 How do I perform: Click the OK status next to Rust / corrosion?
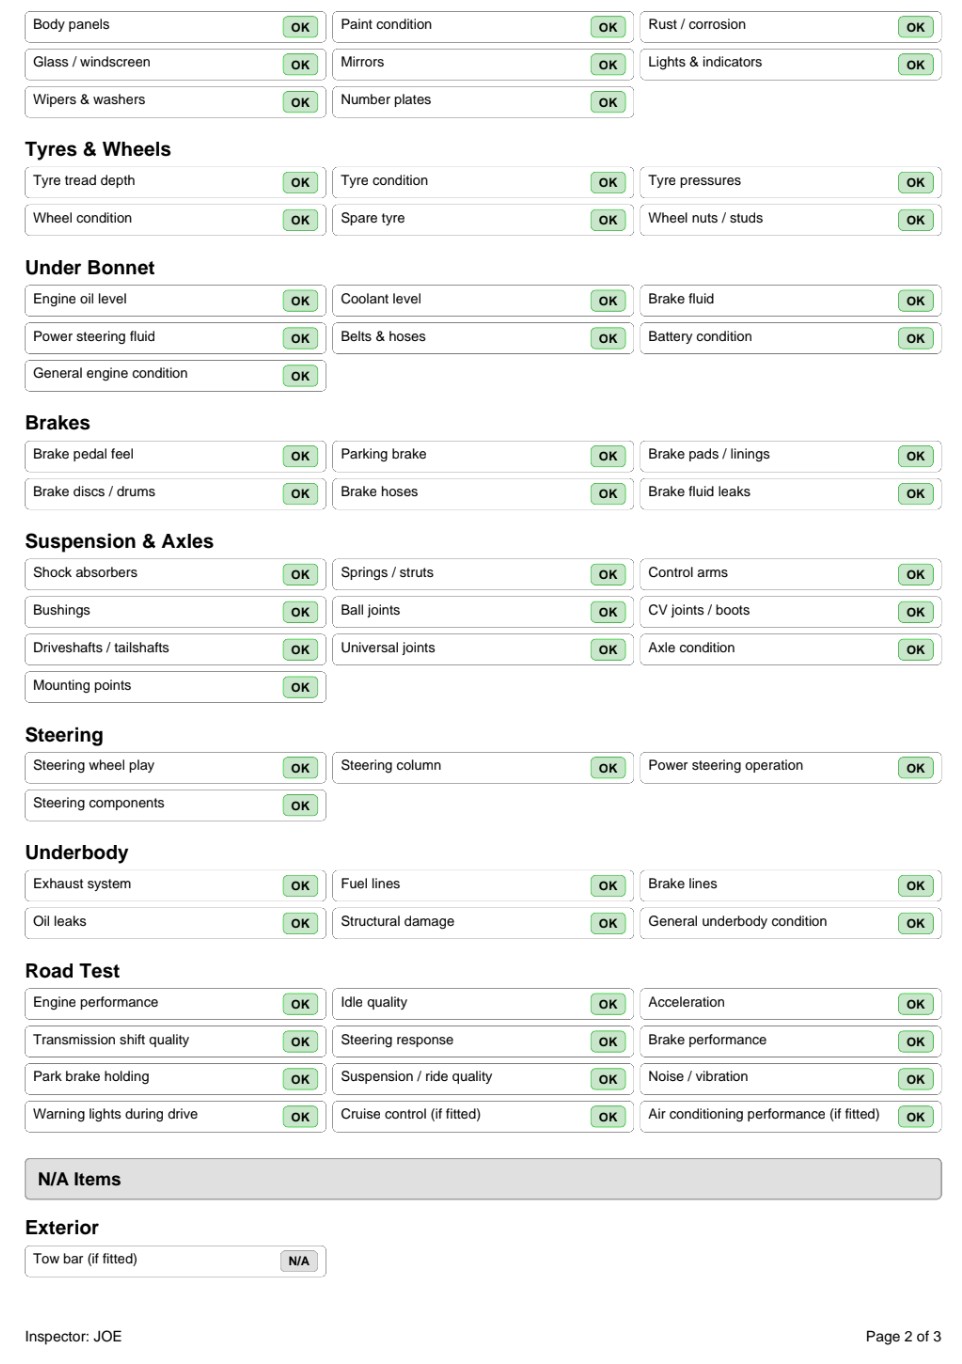pos(915,27)
